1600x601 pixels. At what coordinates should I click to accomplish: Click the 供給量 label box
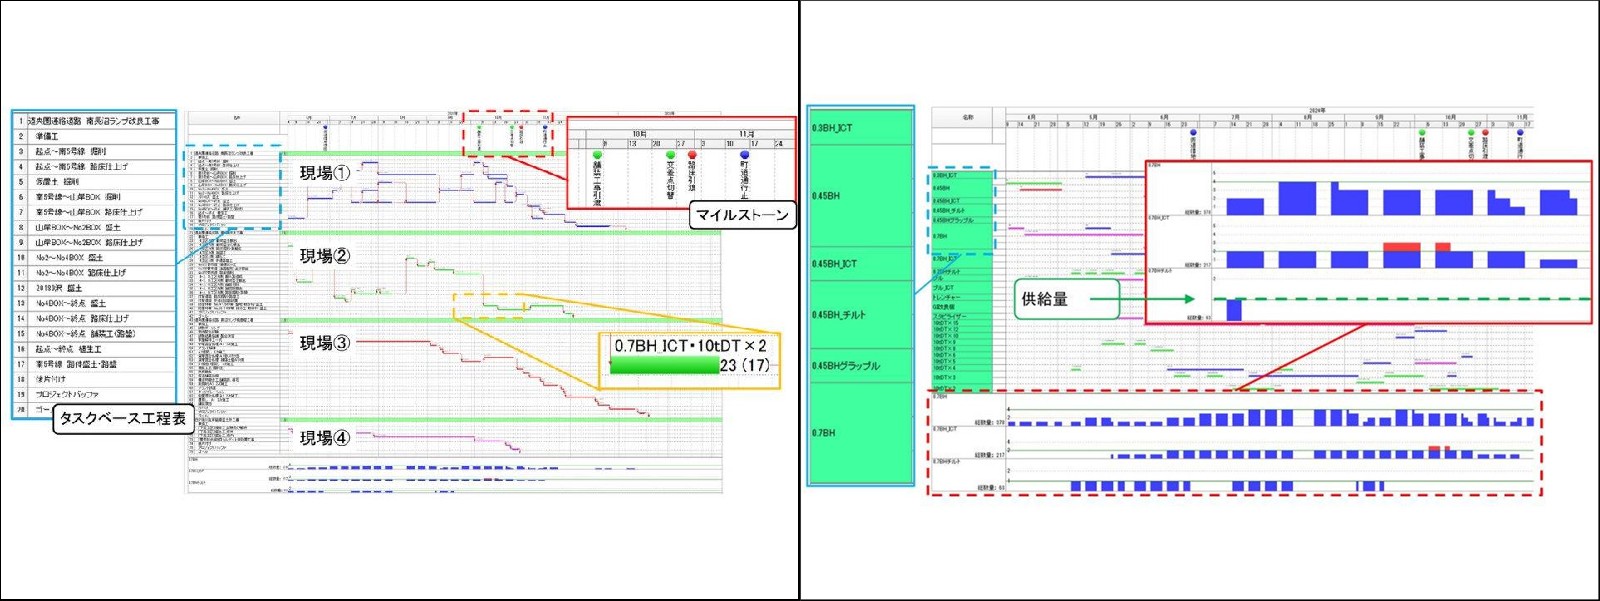(1045, 299)
